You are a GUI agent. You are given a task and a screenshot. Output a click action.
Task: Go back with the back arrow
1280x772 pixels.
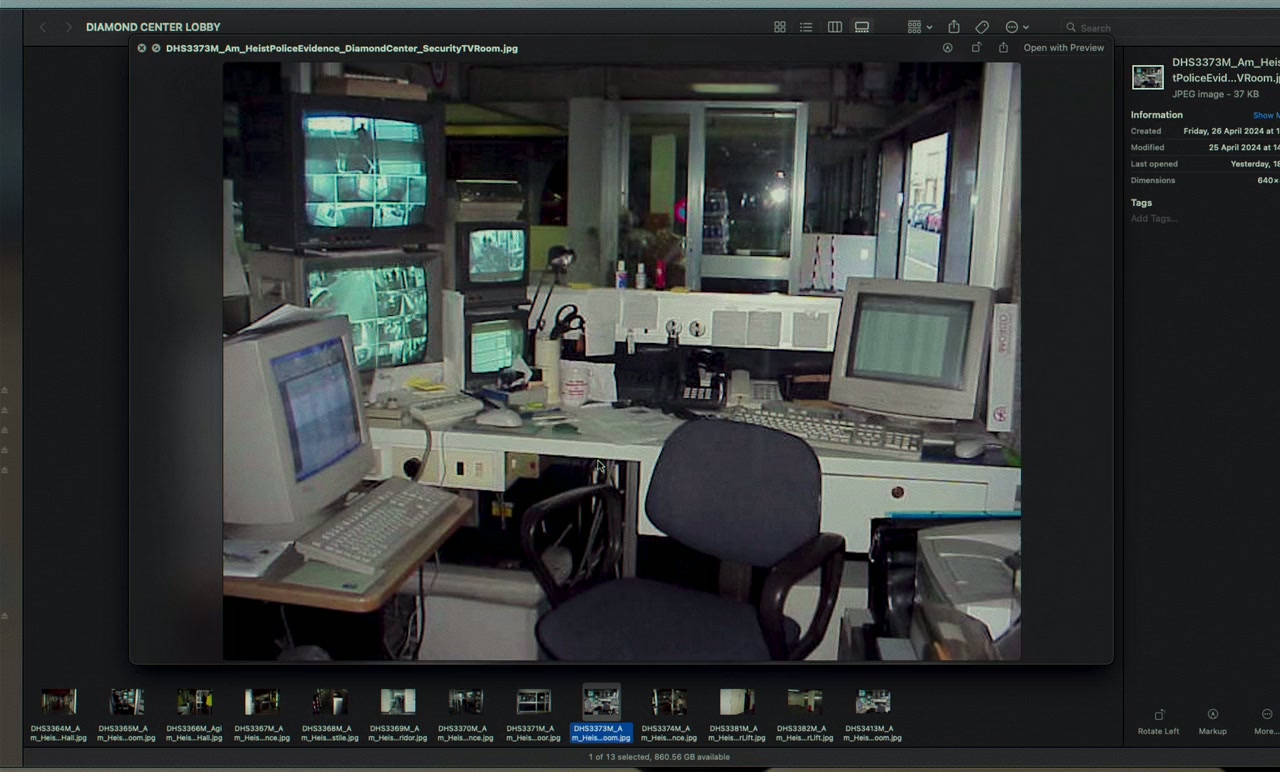43,27
